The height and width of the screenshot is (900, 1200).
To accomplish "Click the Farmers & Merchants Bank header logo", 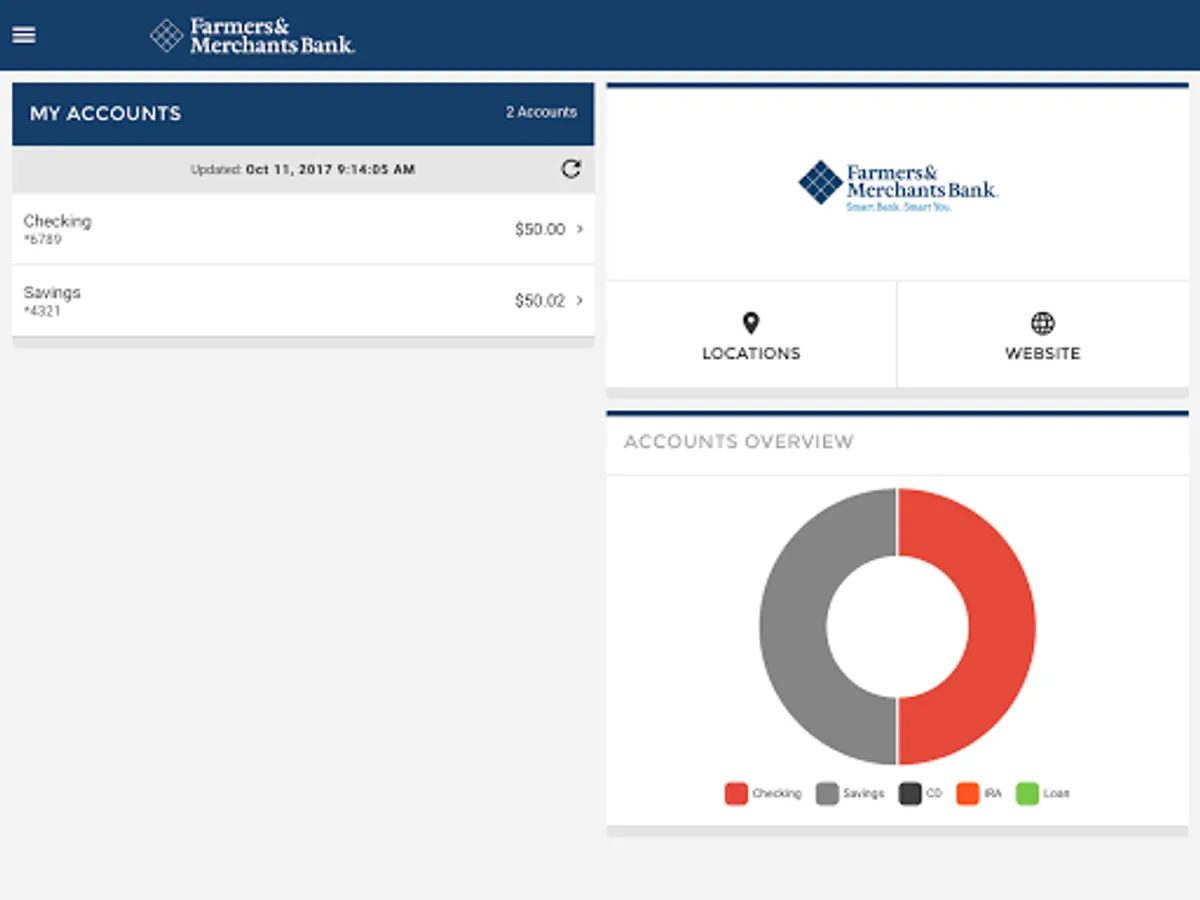I will click(252, 35).
